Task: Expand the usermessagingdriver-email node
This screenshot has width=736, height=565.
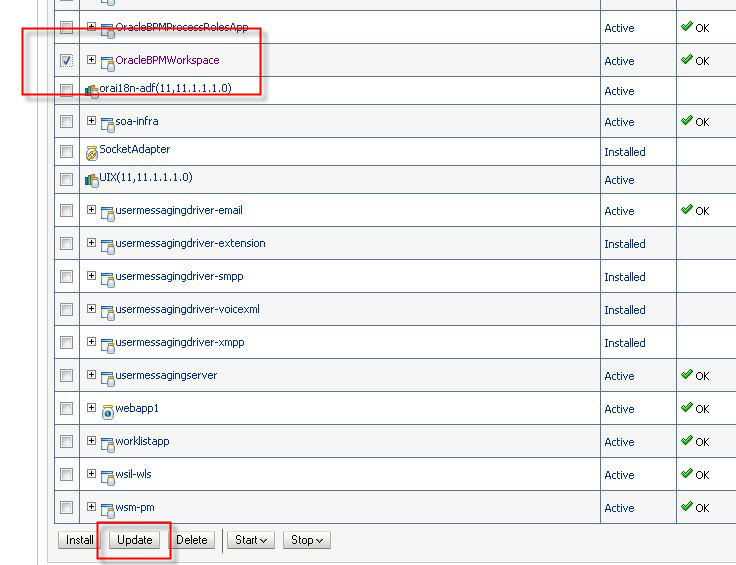Action: click(x=92, y=209)
